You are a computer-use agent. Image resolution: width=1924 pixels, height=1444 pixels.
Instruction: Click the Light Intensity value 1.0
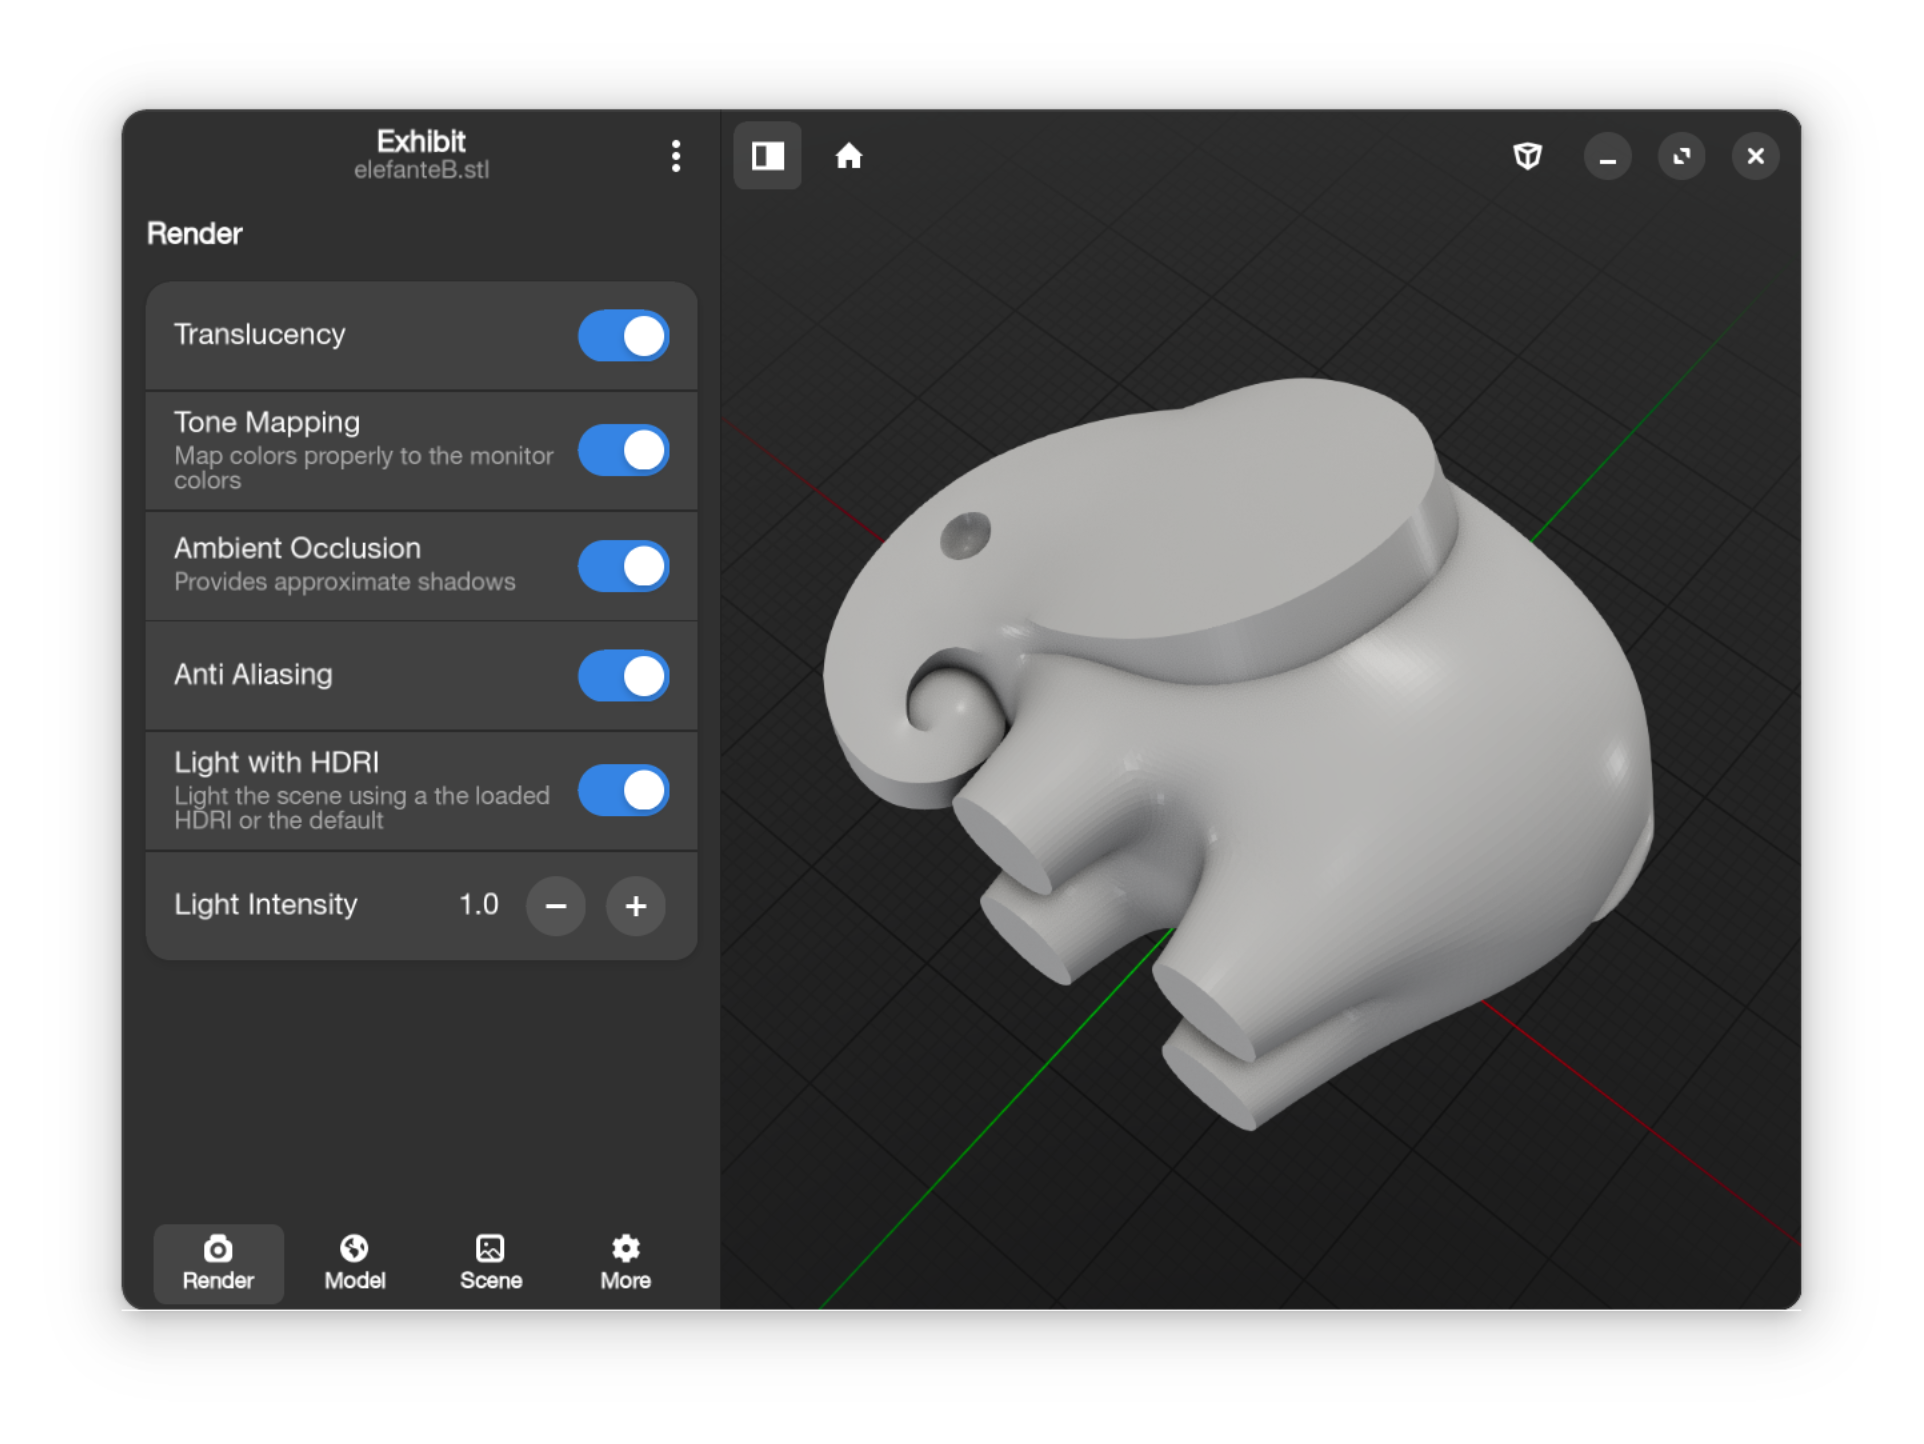coord(478,905)
